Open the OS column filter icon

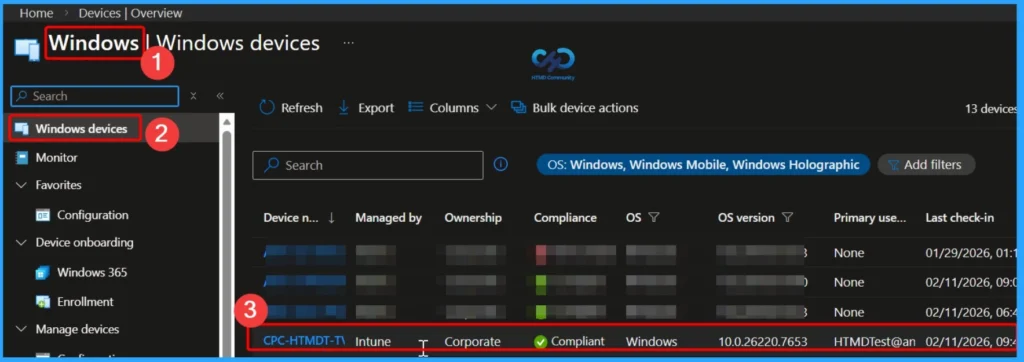pyautogui.click(x=653, y=218)
